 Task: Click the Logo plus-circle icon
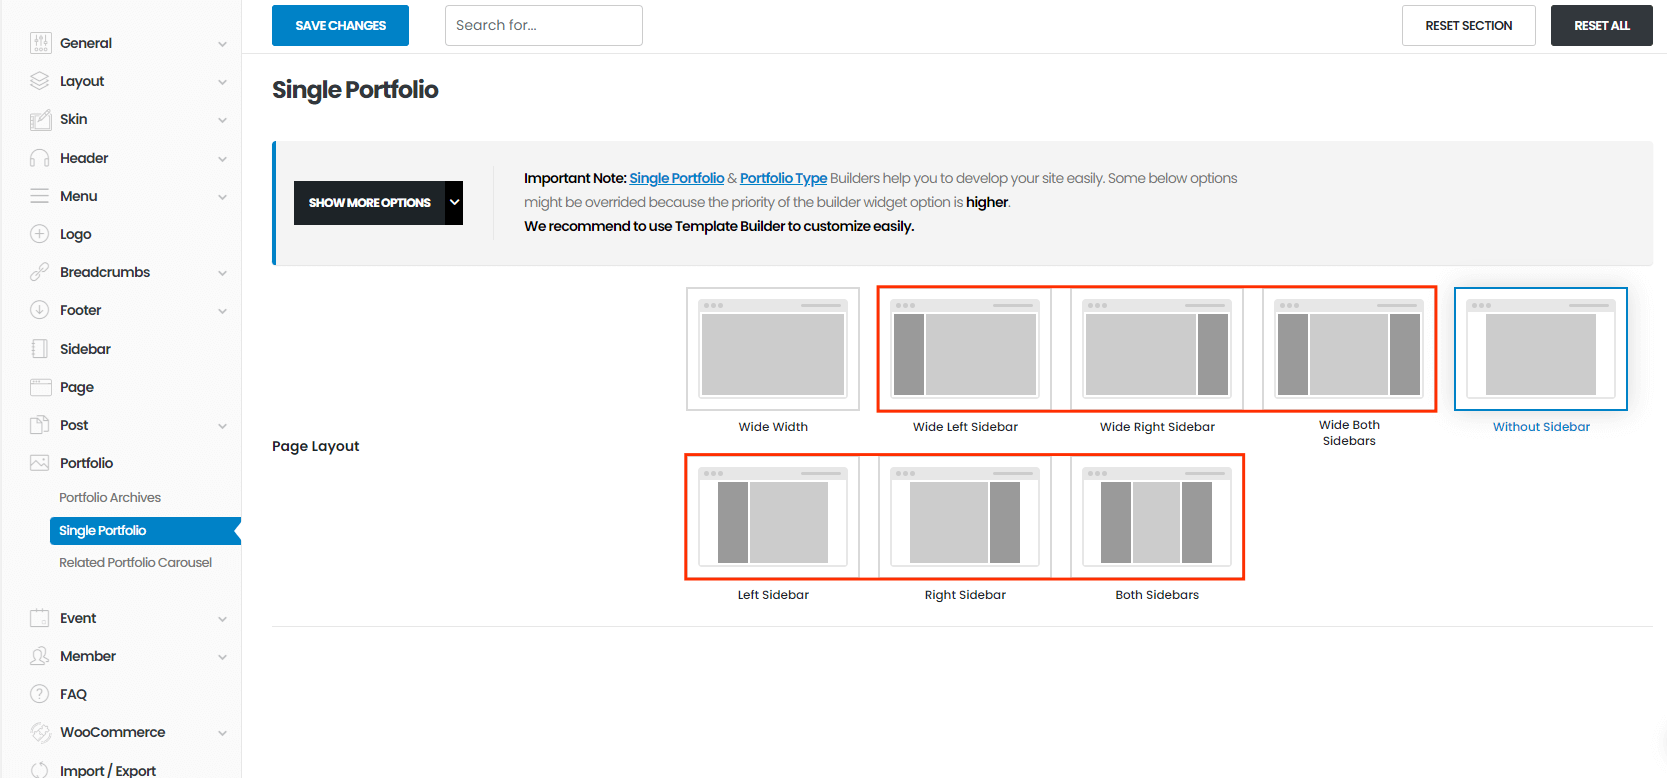tap(40, 234)
